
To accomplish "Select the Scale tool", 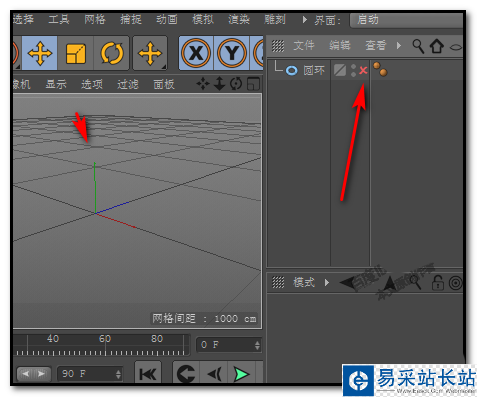I will (76, 53).
